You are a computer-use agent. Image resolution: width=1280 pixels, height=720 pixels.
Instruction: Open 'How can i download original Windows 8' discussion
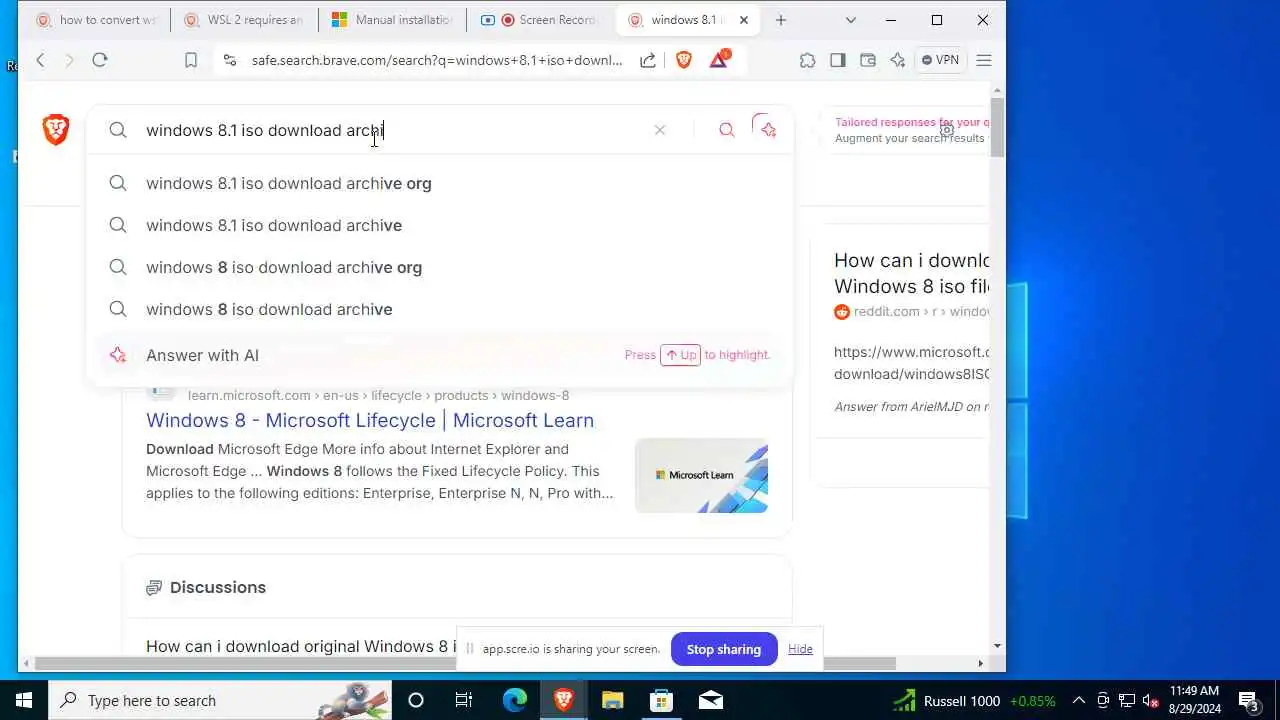(x=300, y=646)
